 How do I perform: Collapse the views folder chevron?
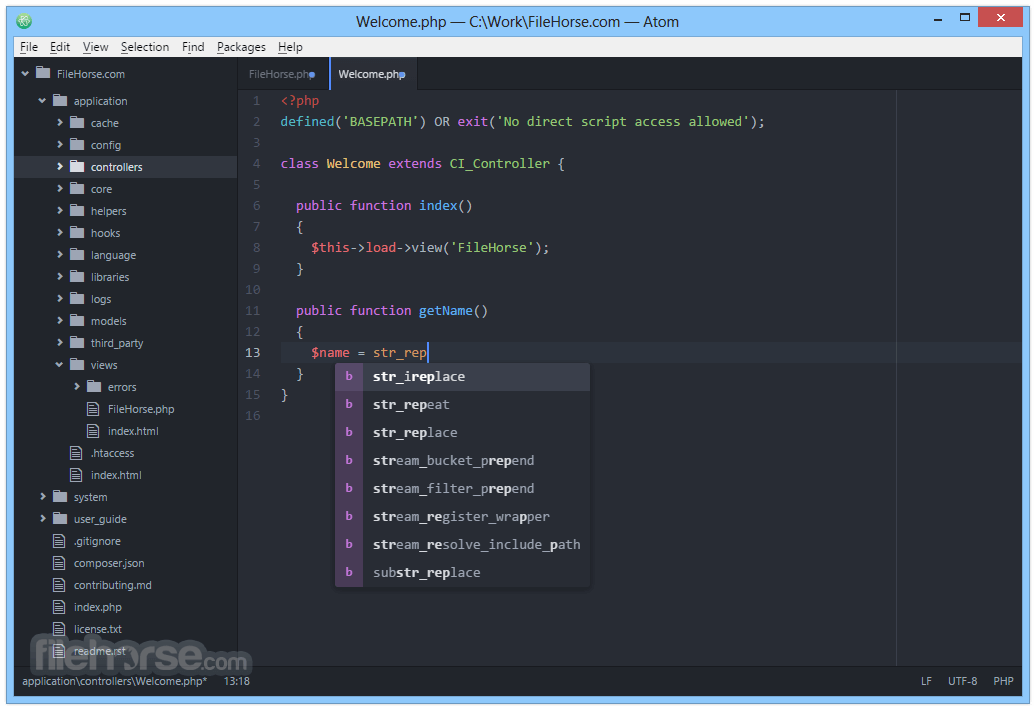59,365
